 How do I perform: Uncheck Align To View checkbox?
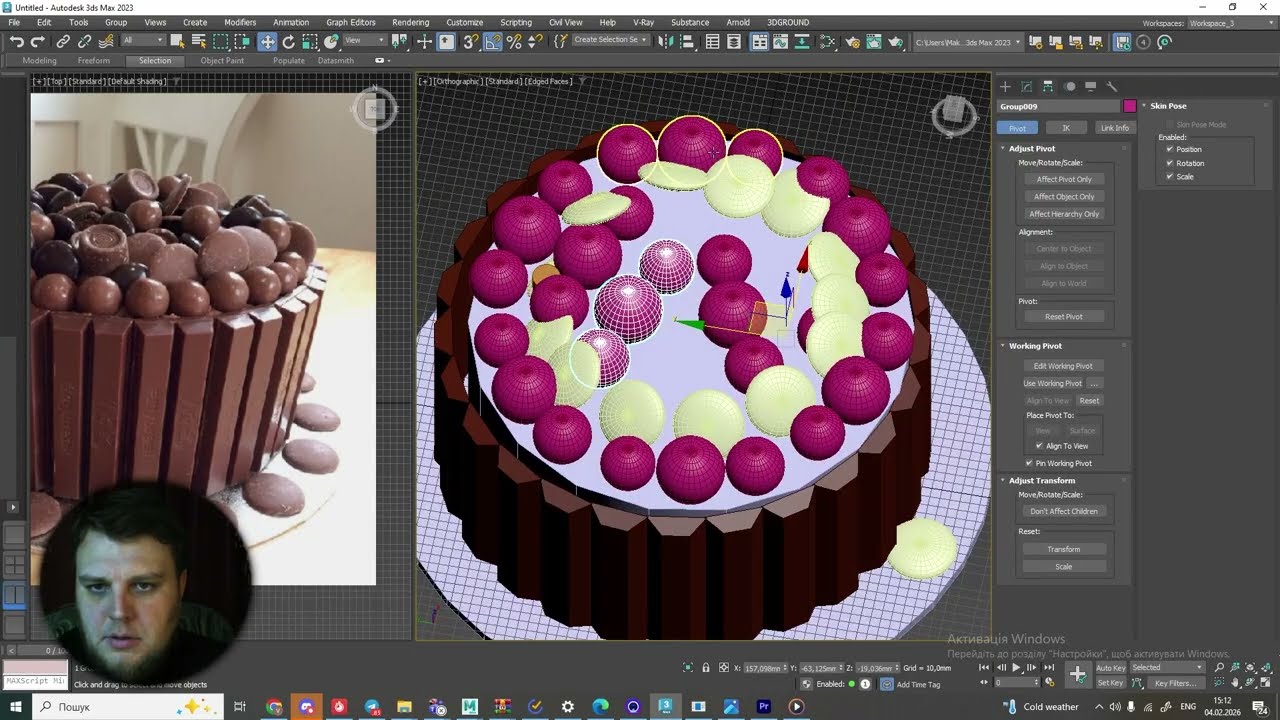pos(1039,446)
